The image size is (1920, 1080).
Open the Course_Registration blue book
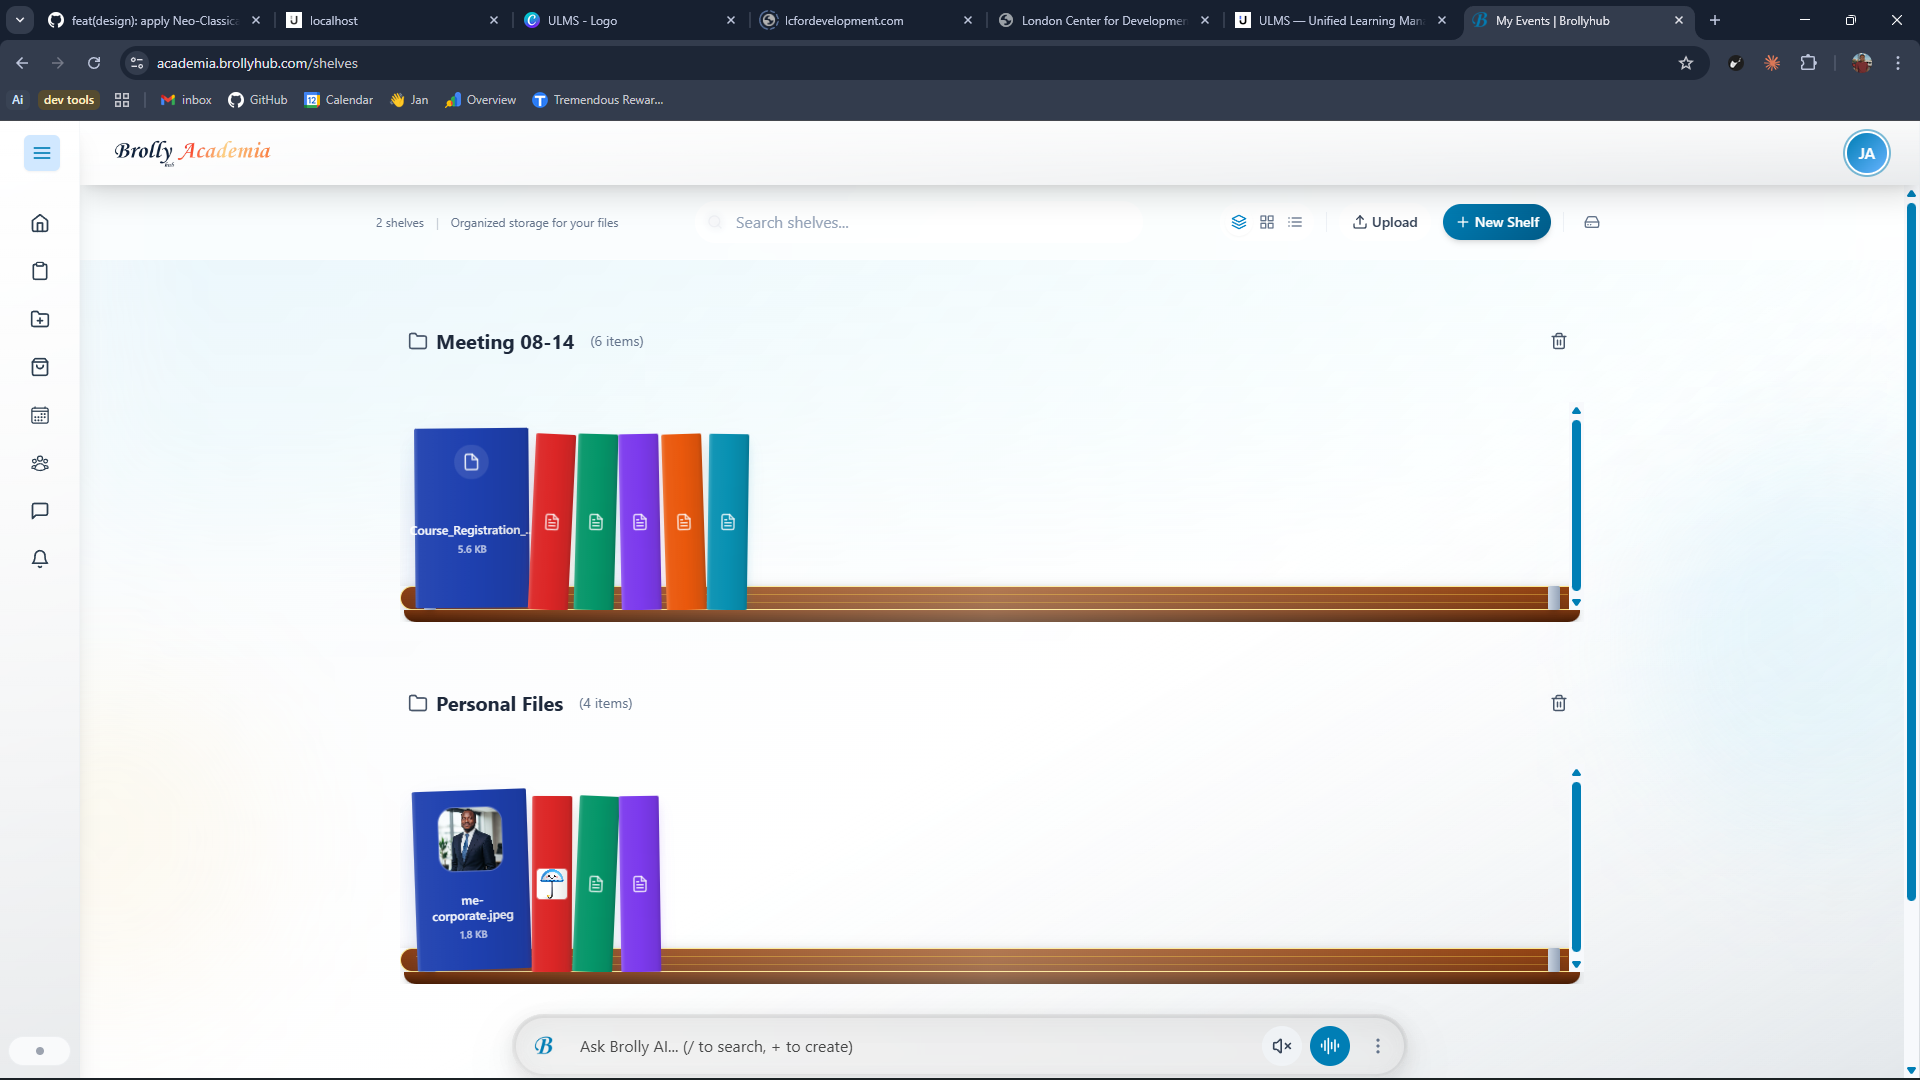click(471, 518)
